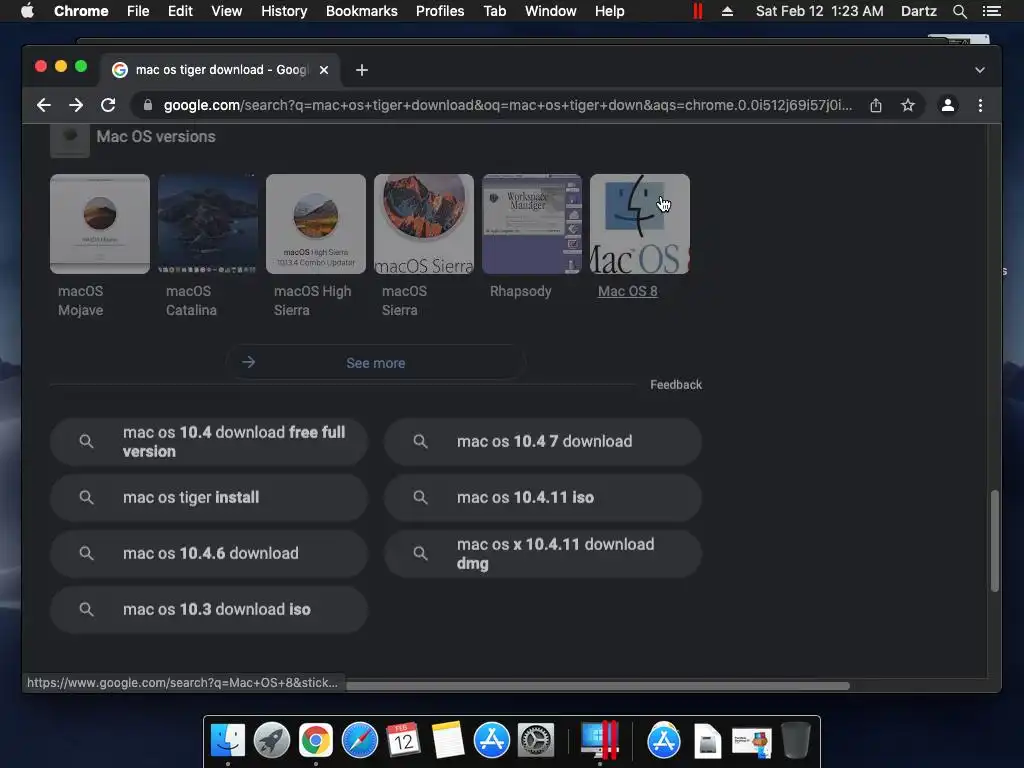Screen dimensions: 1024x768
Task: Open the Profiles menu
Action: (x=440, y=11)
